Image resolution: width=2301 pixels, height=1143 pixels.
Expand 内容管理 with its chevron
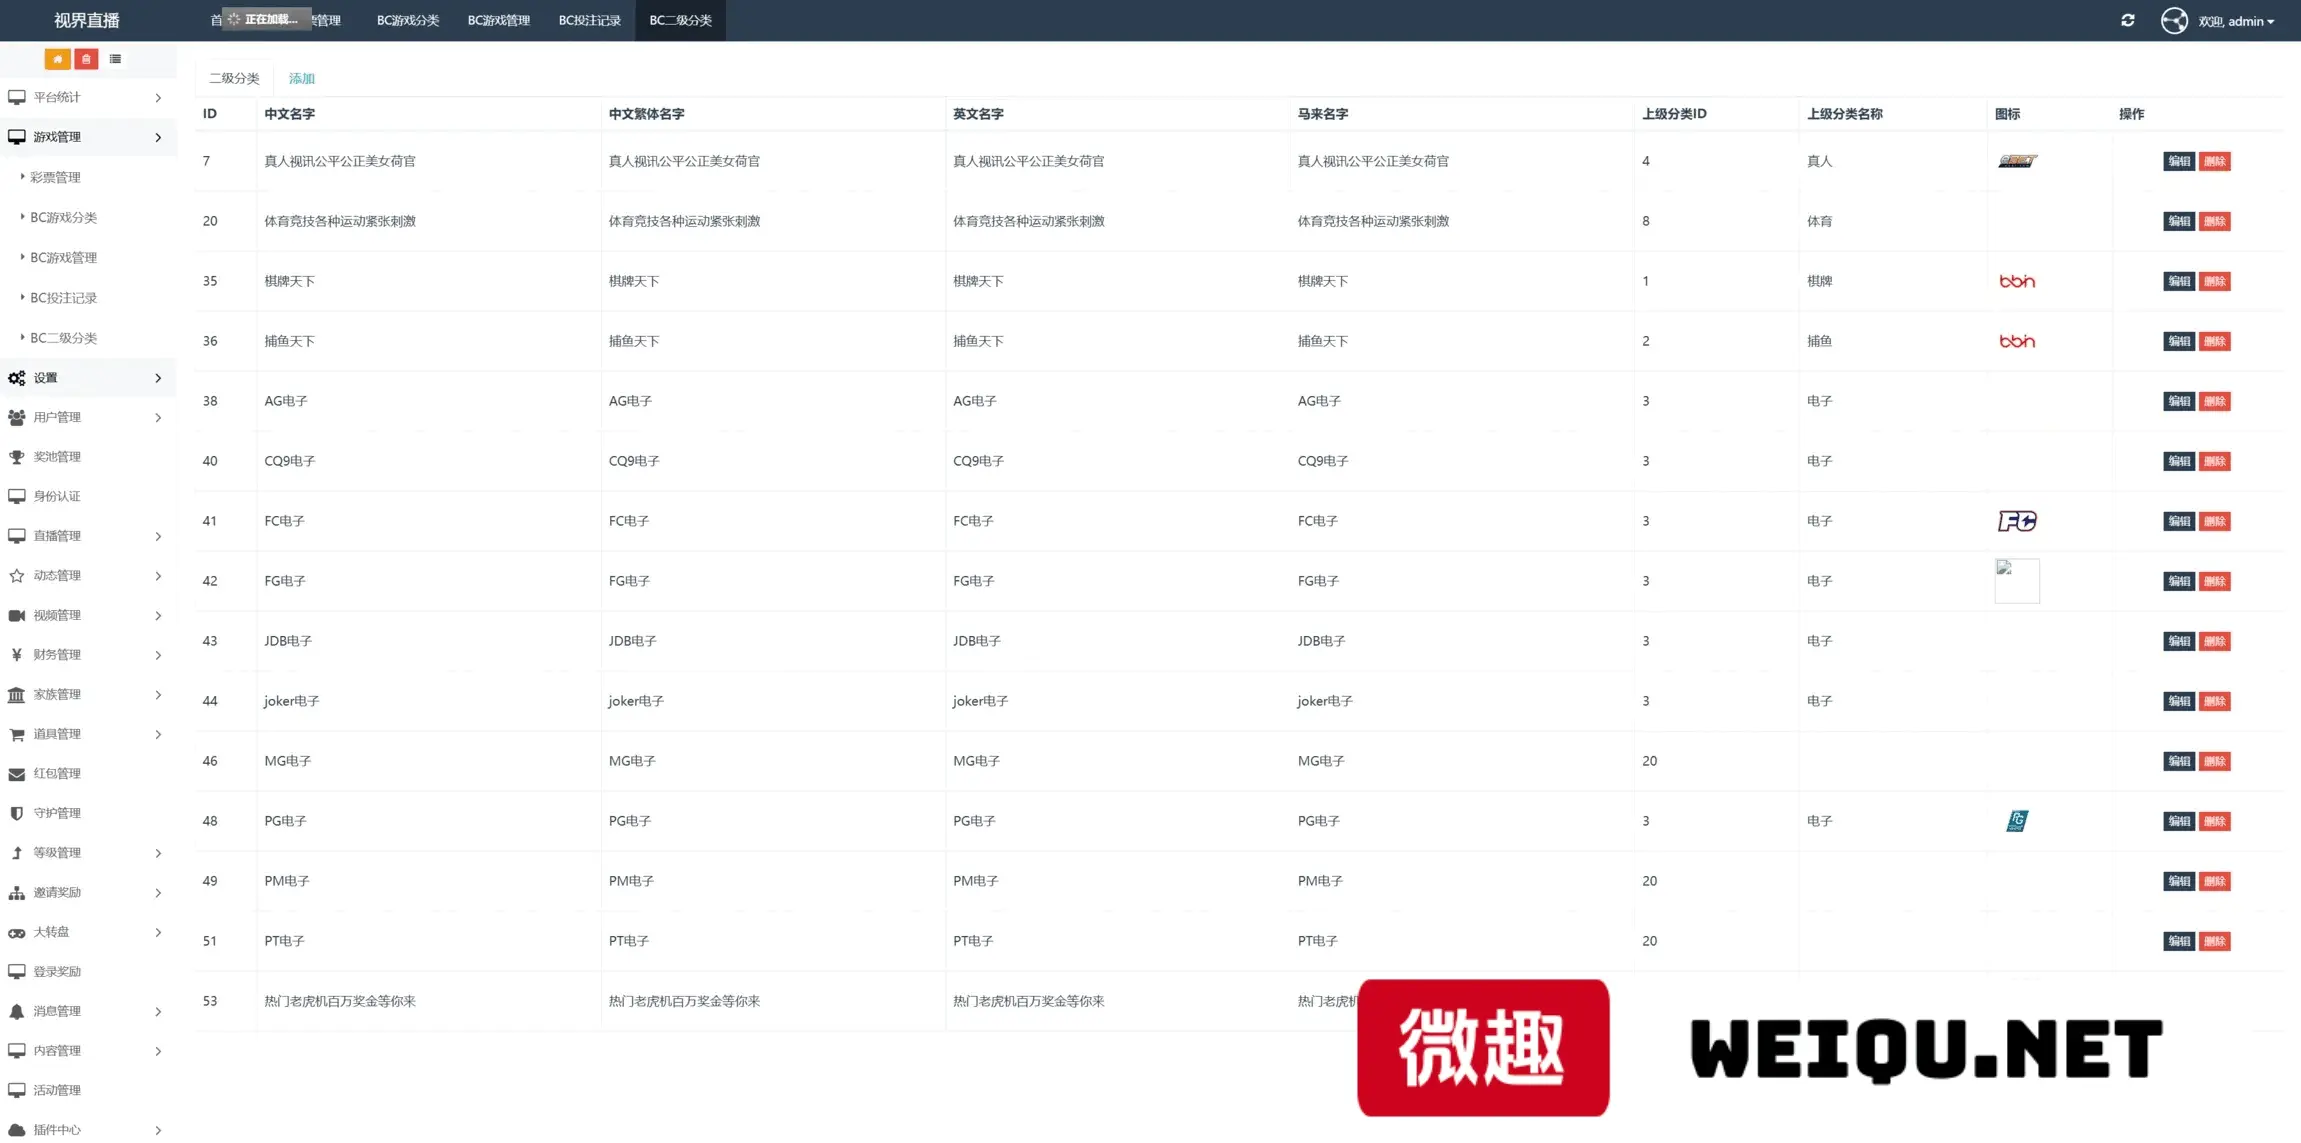click(158, 1051)
